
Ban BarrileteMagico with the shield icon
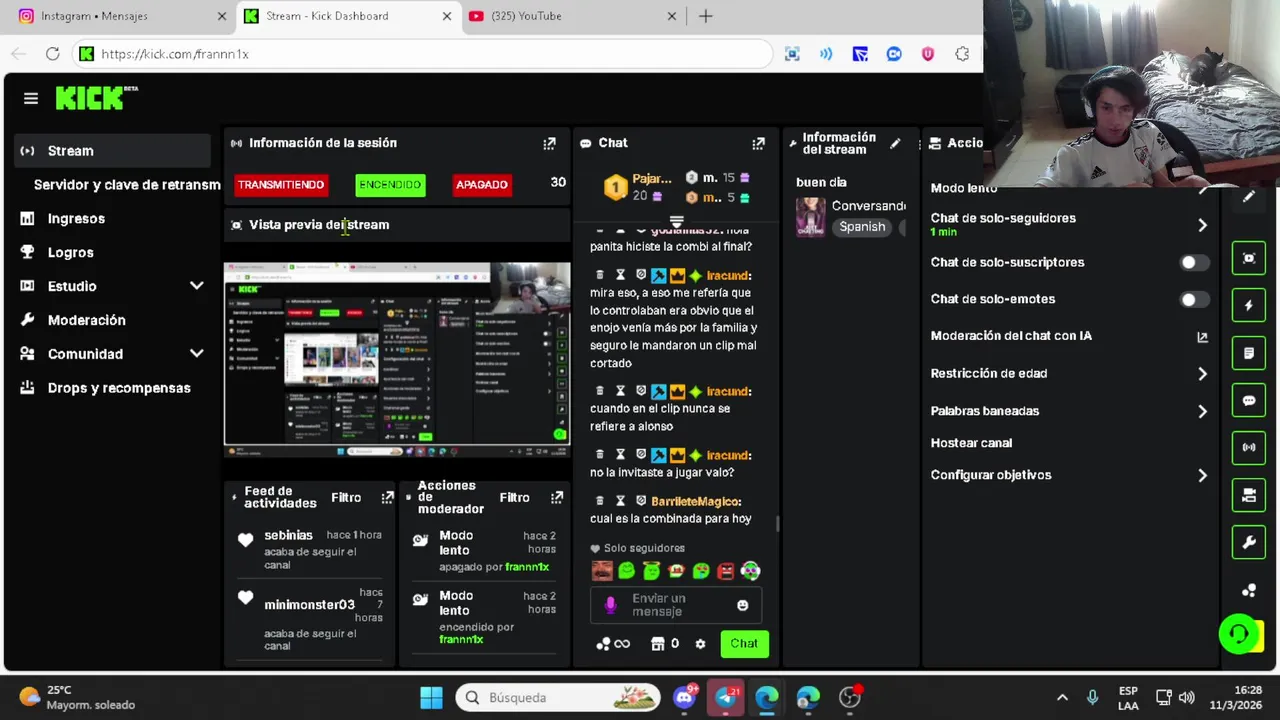pyautogui.click(x=640, y=501)
